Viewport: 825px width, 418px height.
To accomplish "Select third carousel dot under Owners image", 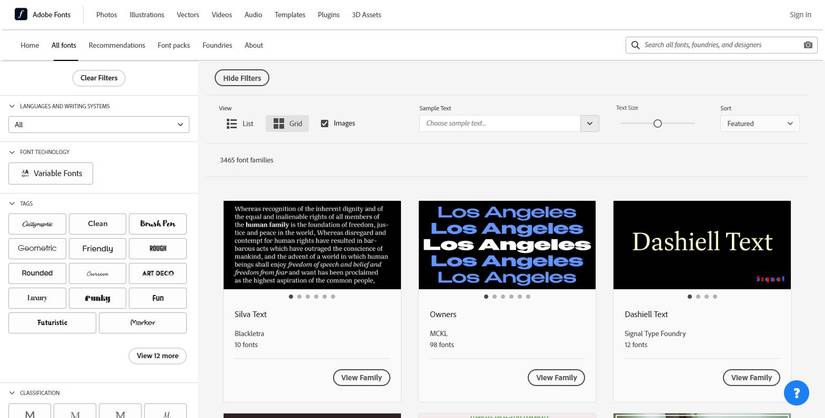I will tap(503, 297).
